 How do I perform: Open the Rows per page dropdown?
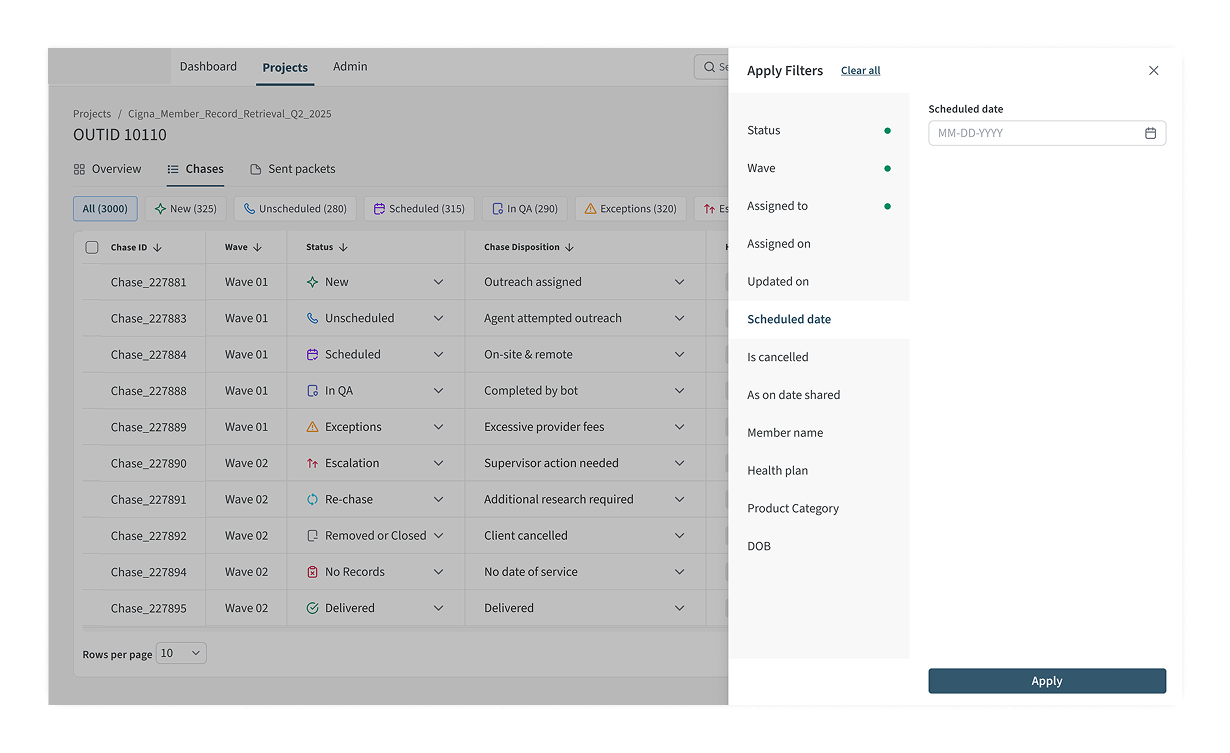181,653
